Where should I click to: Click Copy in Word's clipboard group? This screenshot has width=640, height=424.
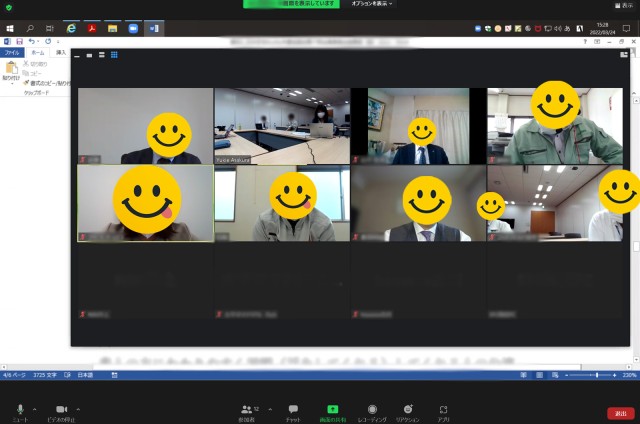[x=32, y=73]
